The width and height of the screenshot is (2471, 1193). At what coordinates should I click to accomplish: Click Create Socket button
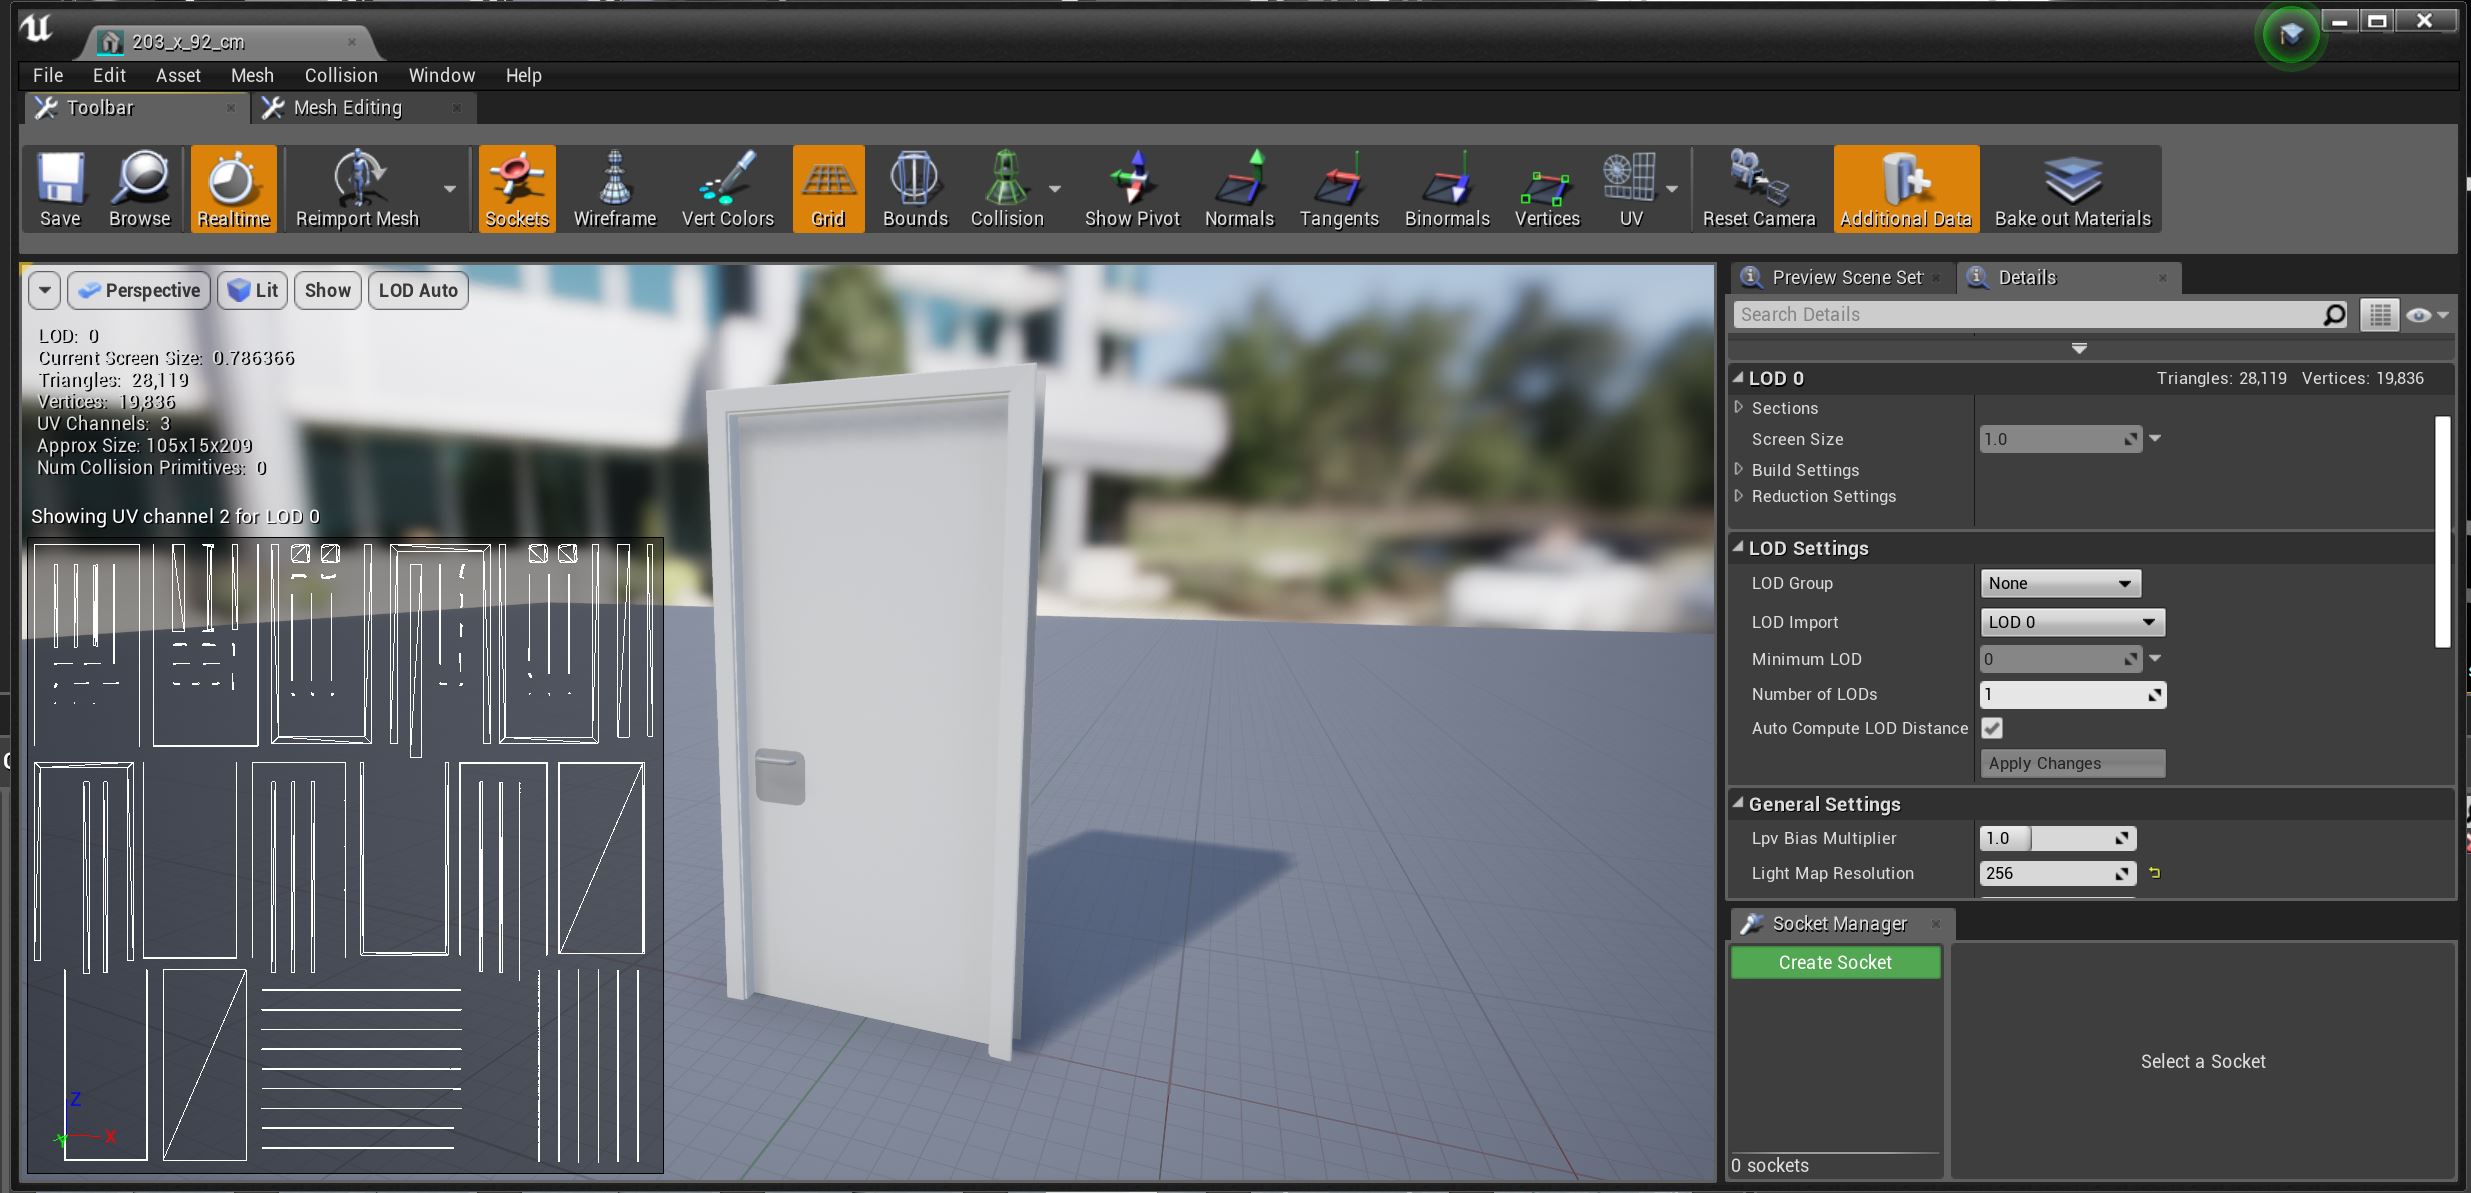click(x=1835, y=962)
